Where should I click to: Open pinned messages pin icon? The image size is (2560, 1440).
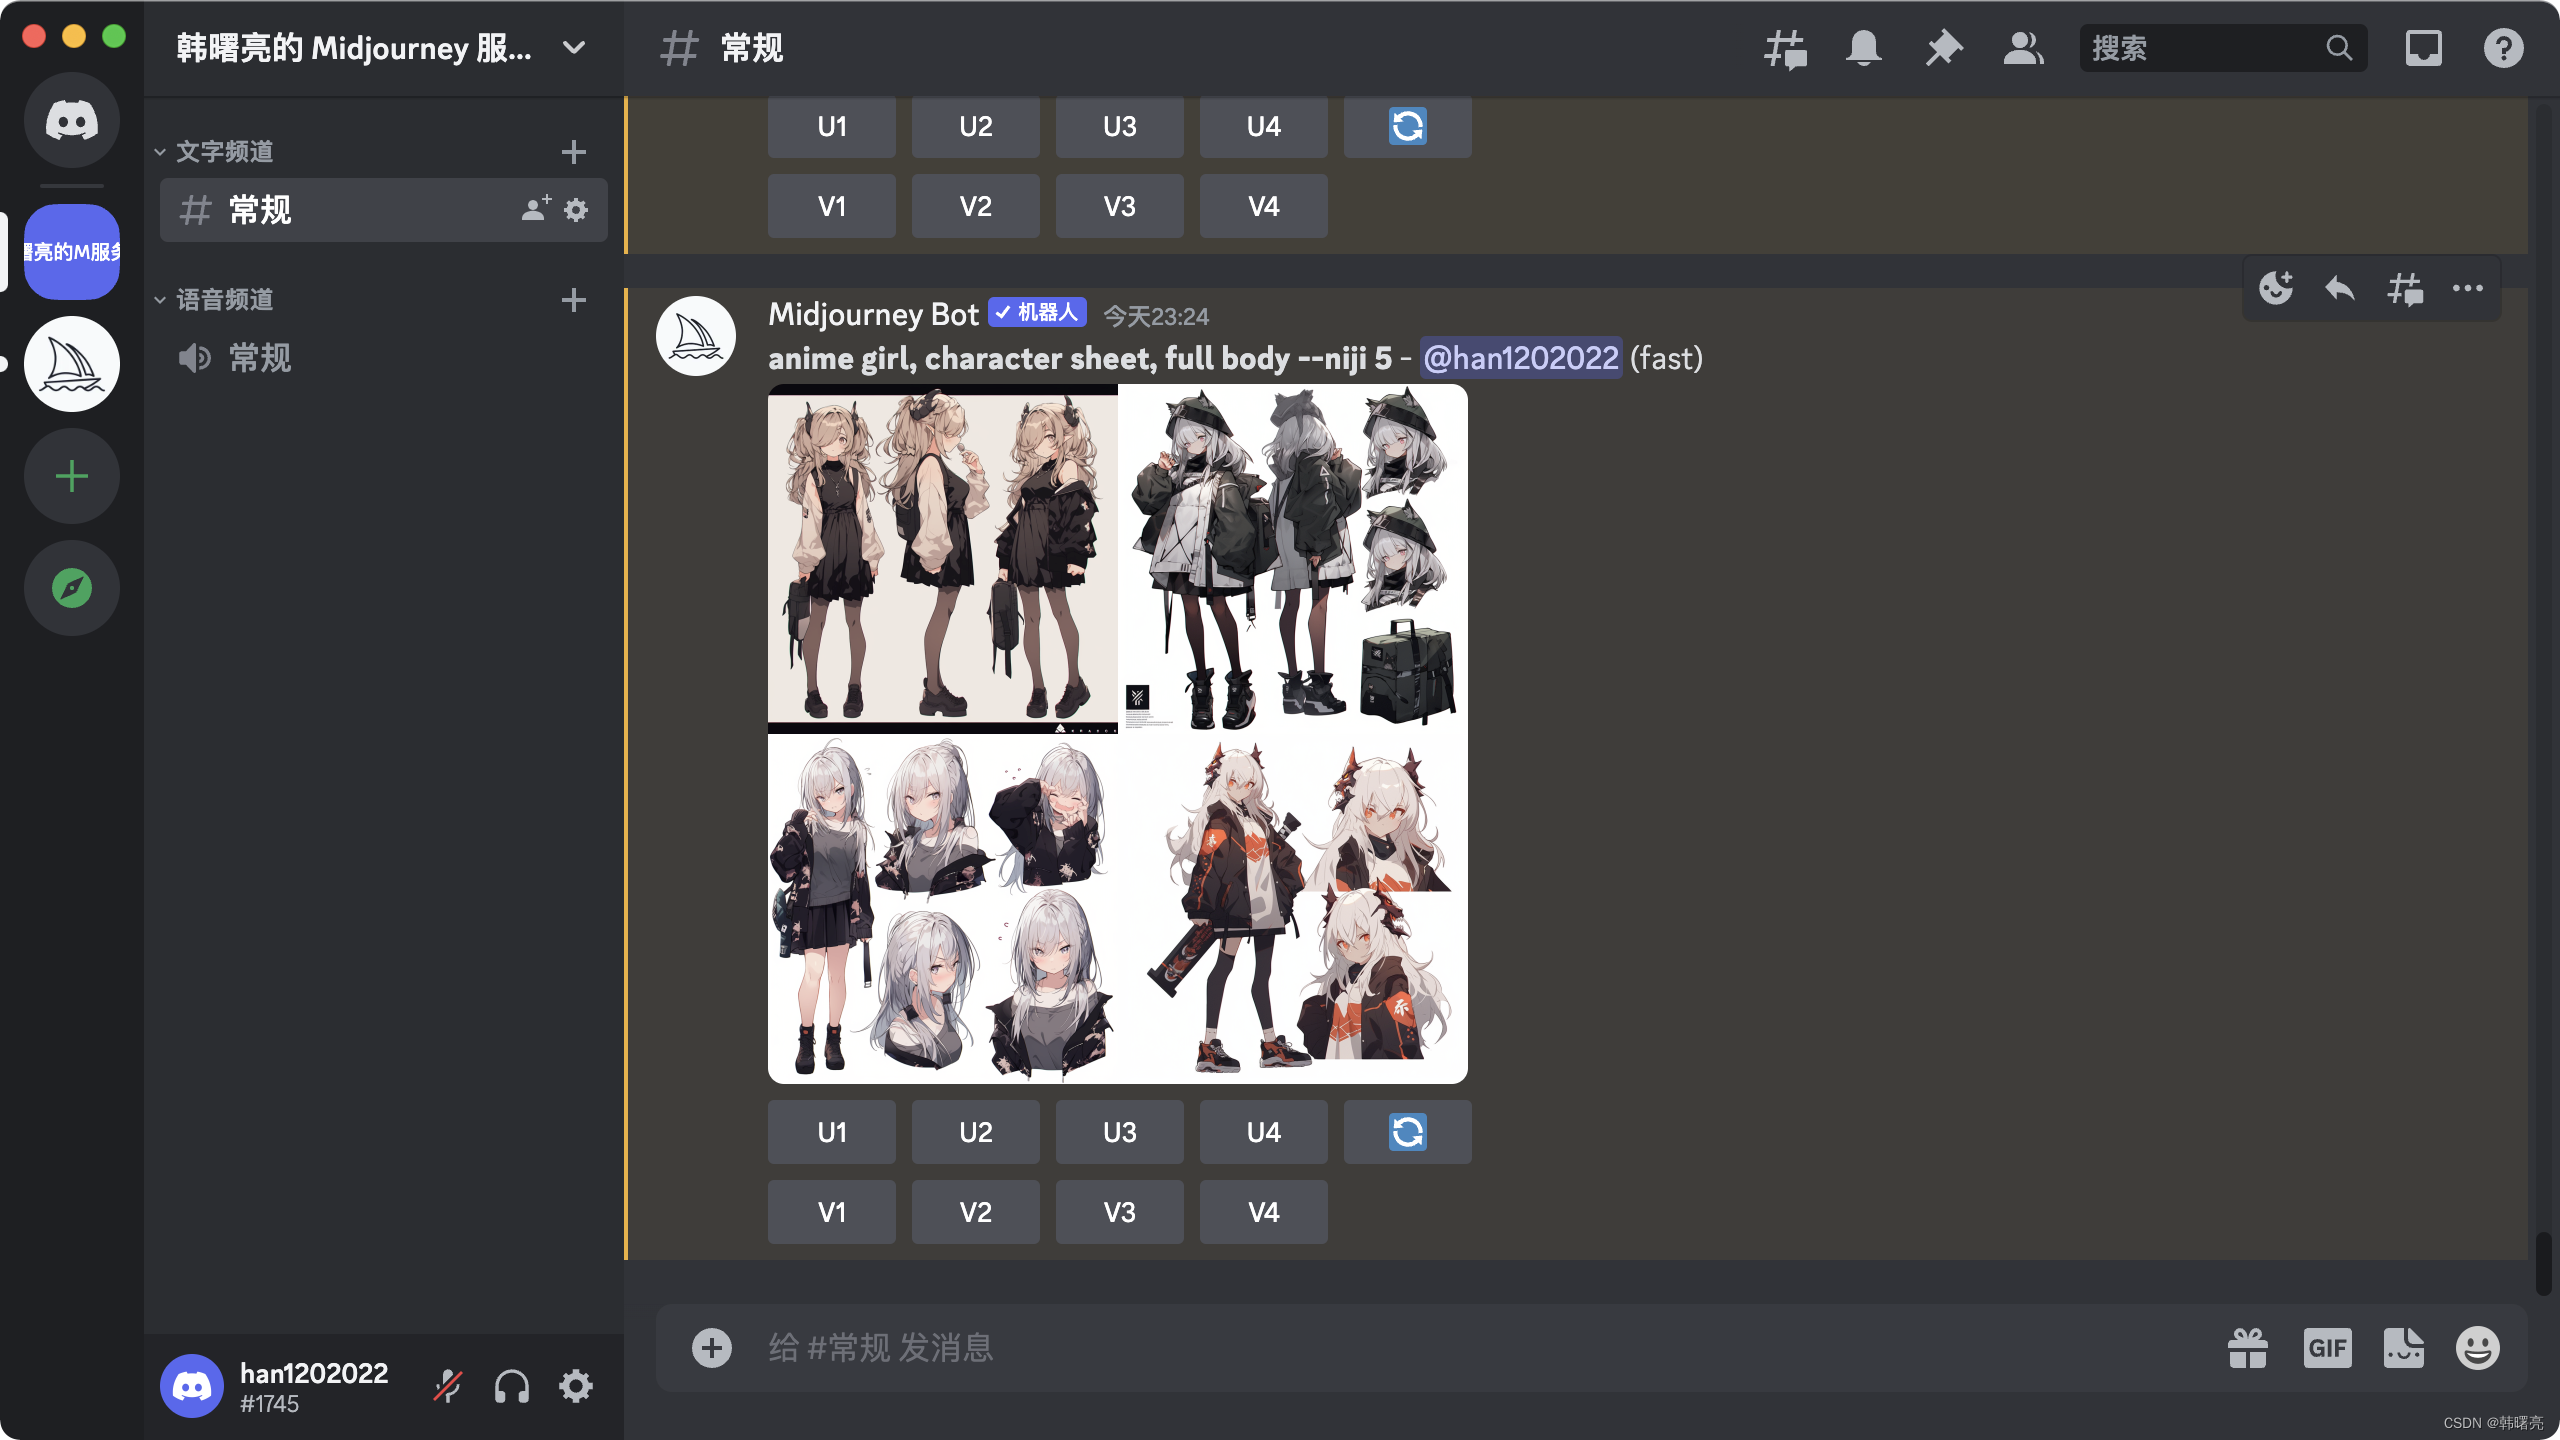click(x=1943, y=48)
